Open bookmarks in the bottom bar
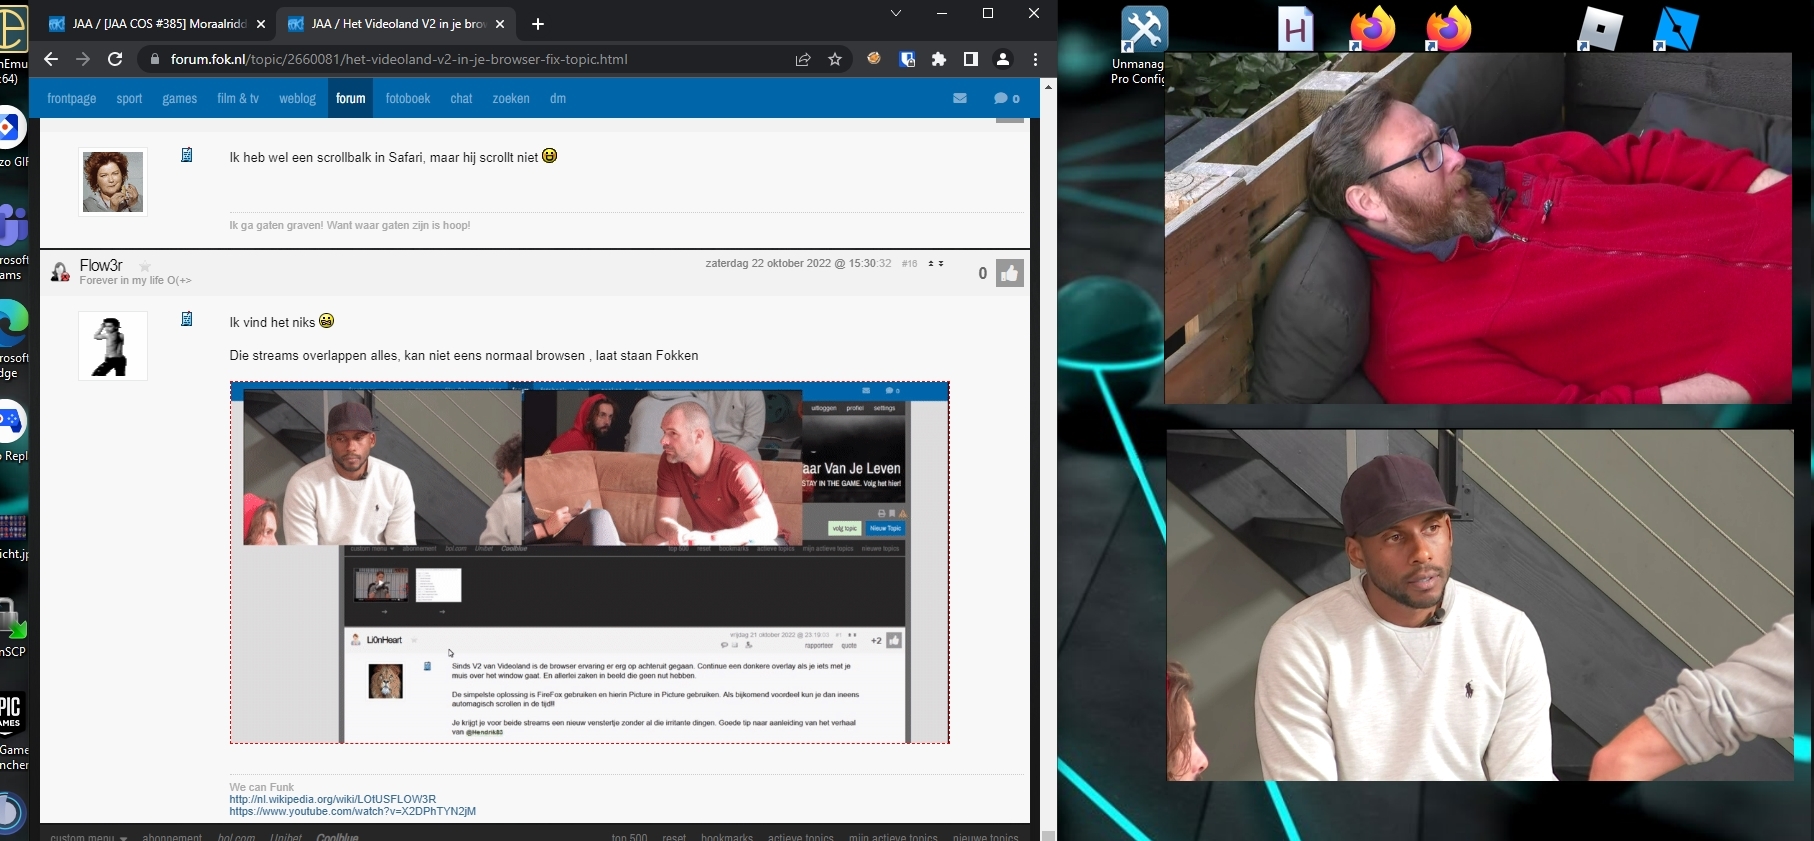Viewport: 1814px width, 841px height. click(727, 837)
